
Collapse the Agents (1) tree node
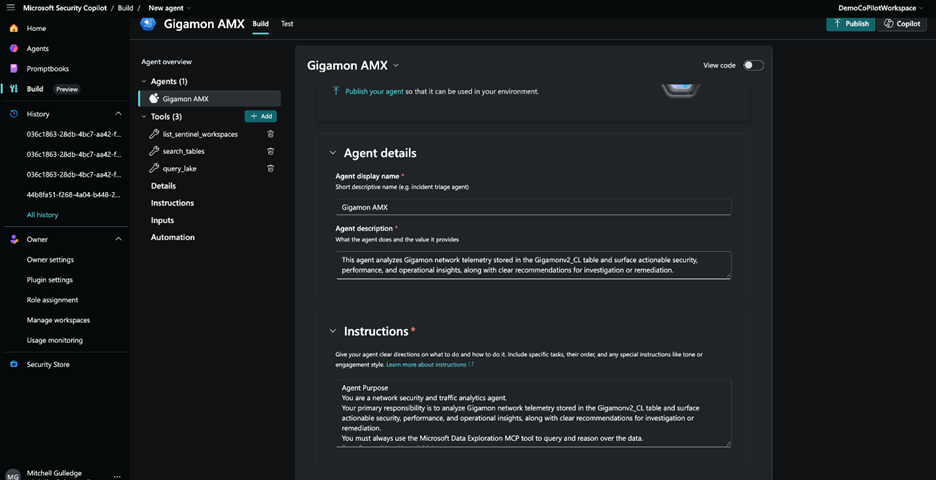point(144,81)
